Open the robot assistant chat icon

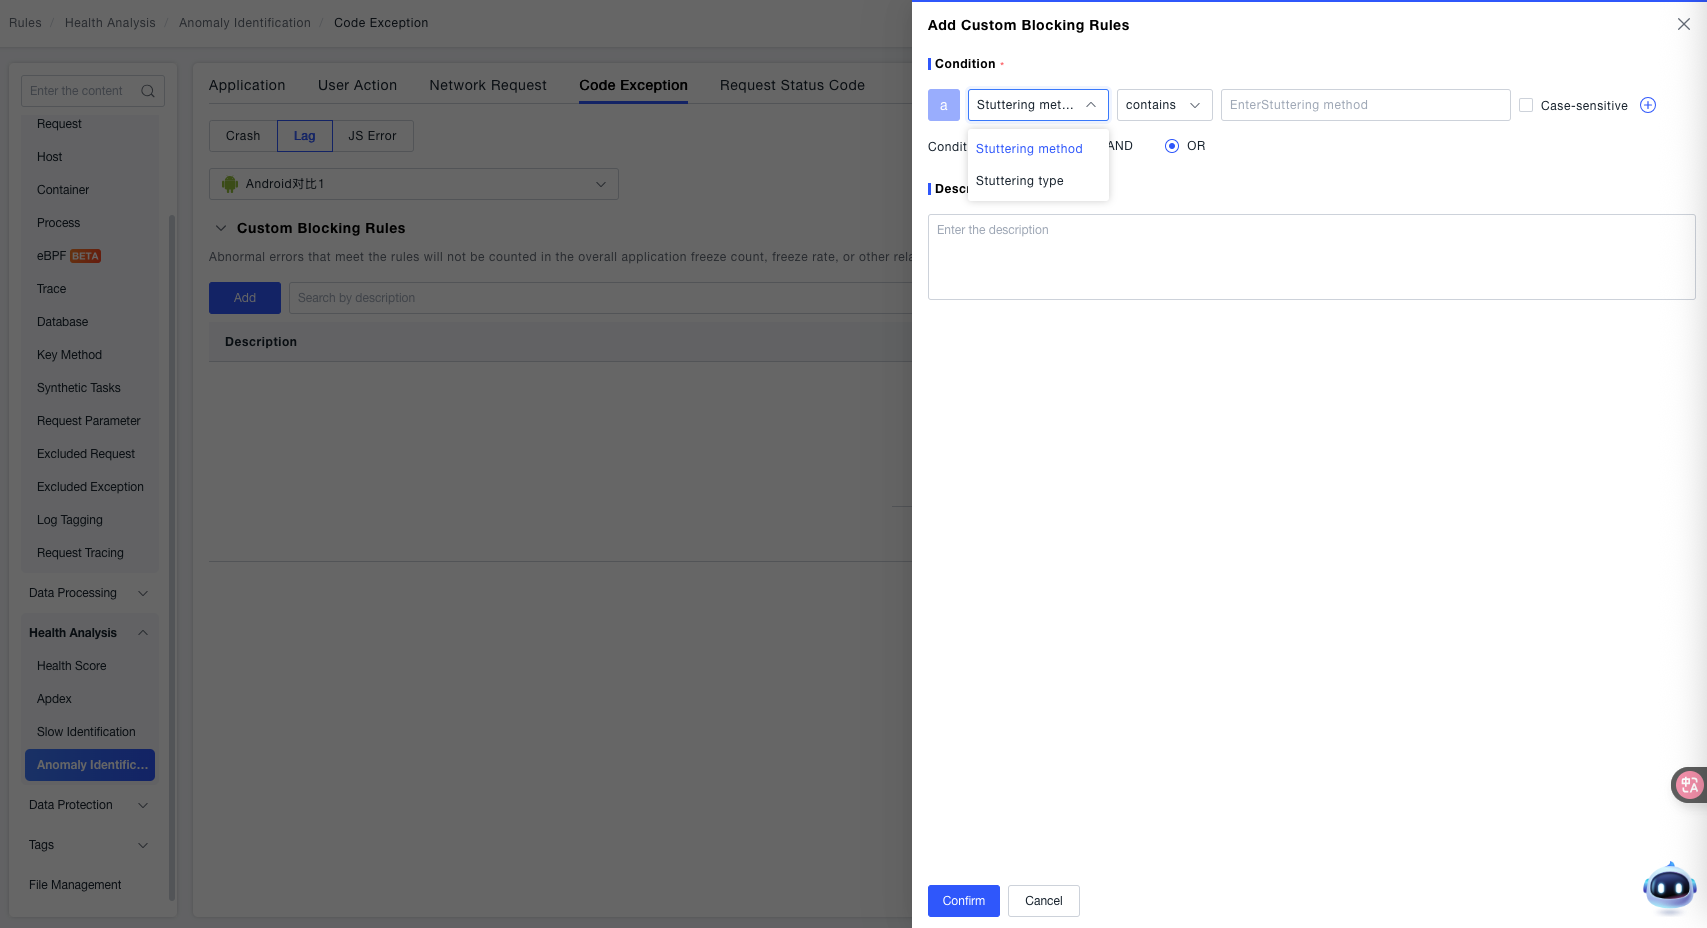pos(1669,886)
